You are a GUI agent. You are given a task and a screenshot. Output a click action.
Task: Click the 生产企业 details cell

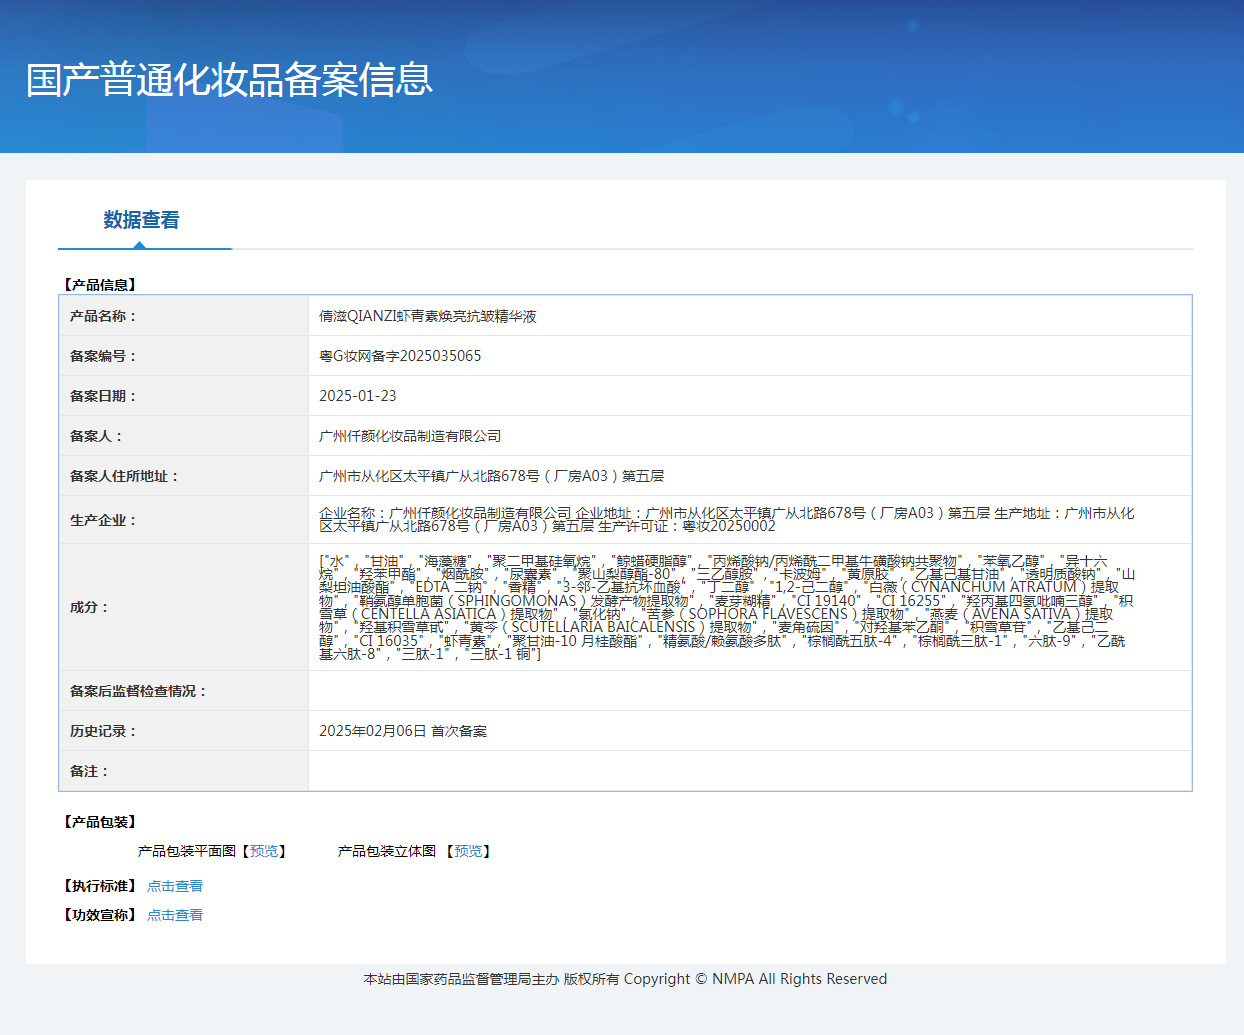(750, 520)
